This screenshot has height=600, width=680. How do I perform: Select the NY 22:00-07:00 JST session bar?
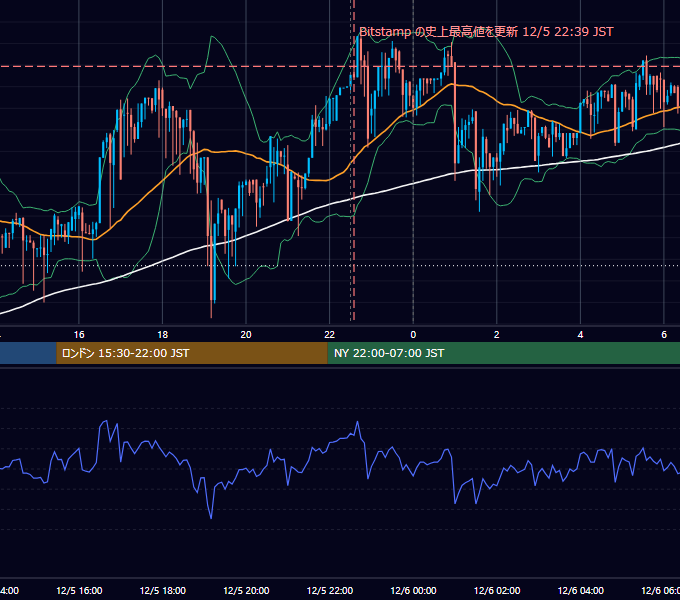[503, 353]
